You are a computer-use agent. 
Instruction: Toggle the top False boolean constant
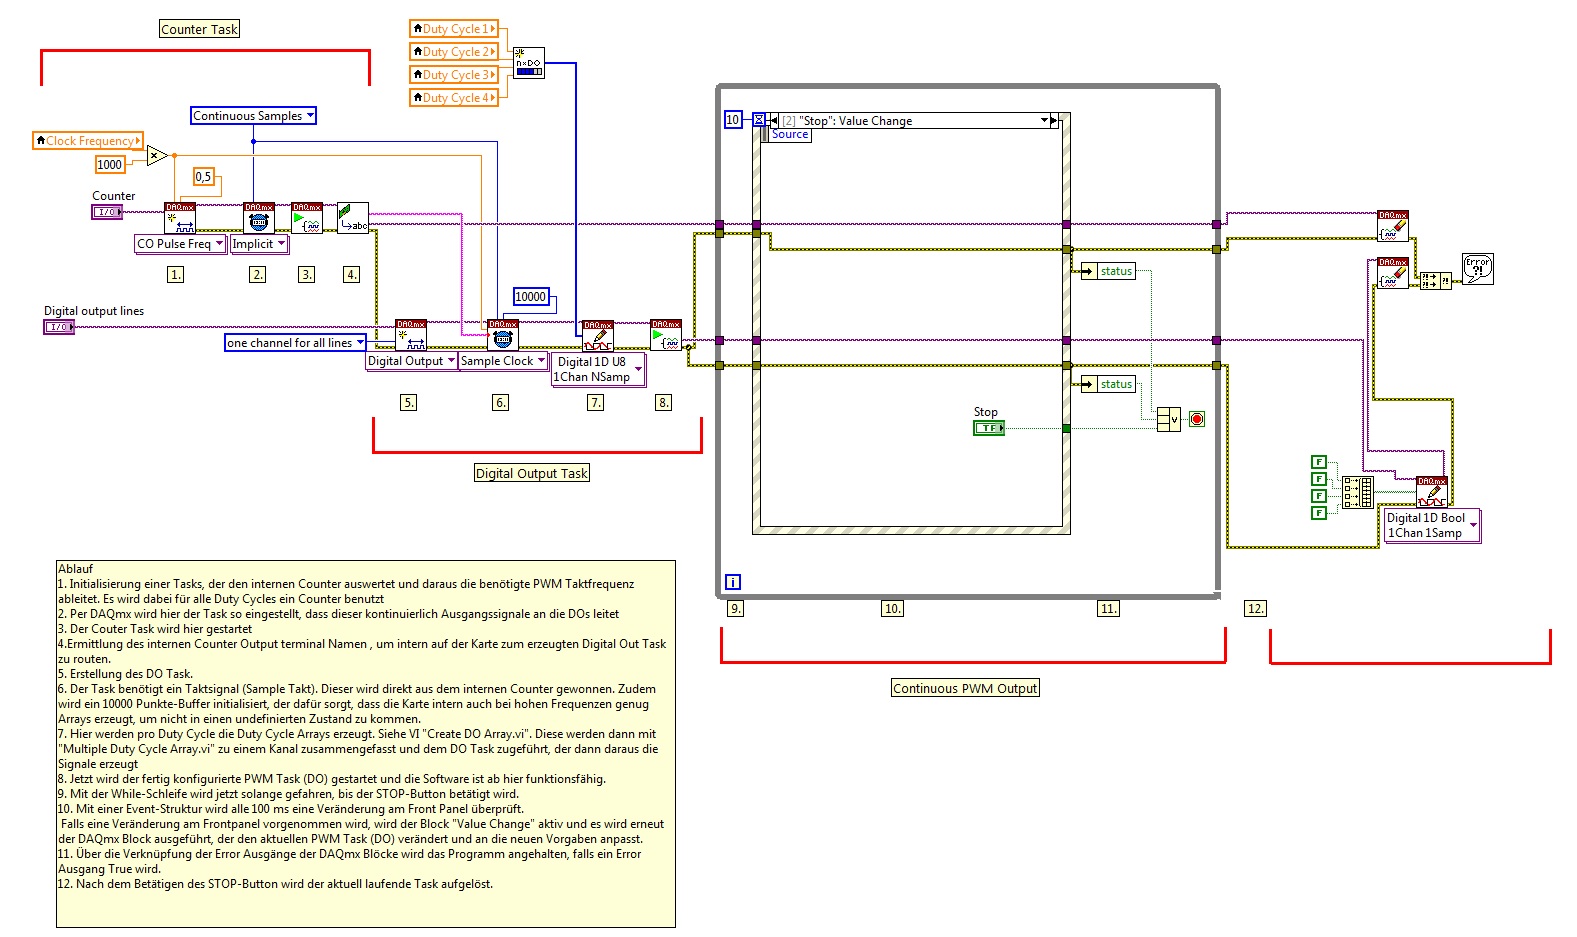click(1319, 462)
